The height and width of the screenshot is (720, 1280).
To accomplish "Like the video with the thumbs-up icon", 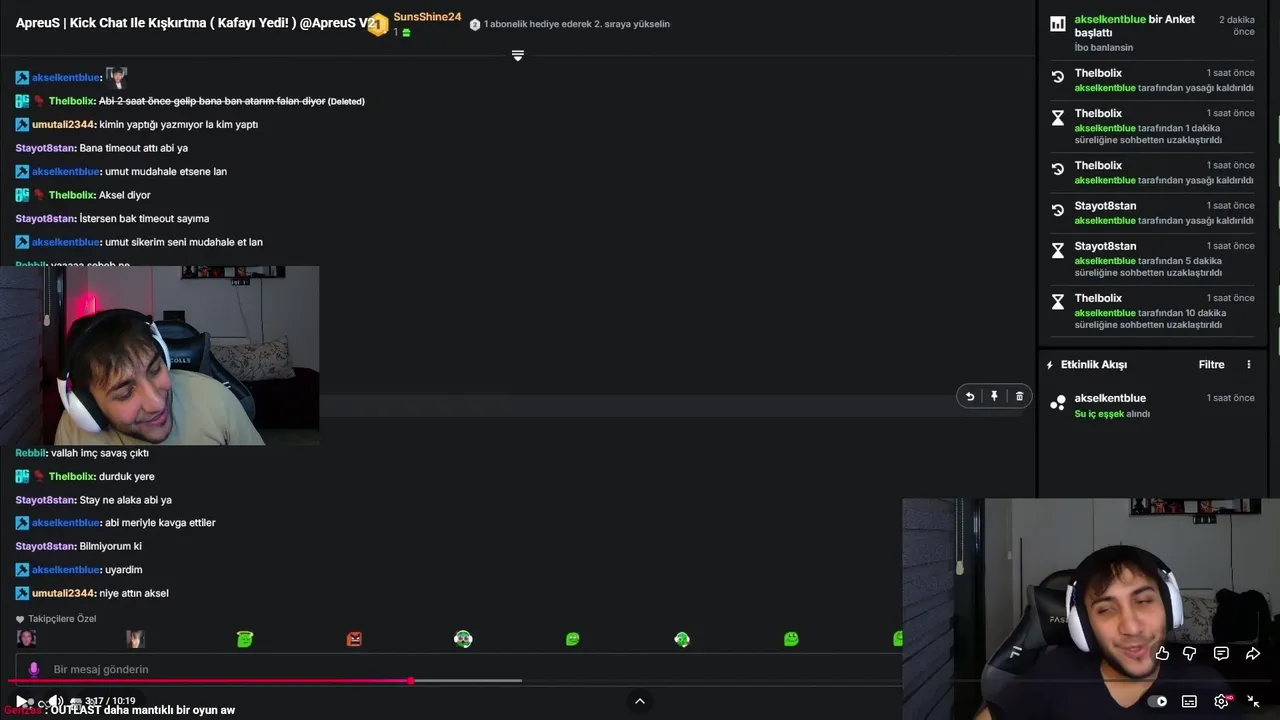I will pyautogui.click(x=1162, y=653).
